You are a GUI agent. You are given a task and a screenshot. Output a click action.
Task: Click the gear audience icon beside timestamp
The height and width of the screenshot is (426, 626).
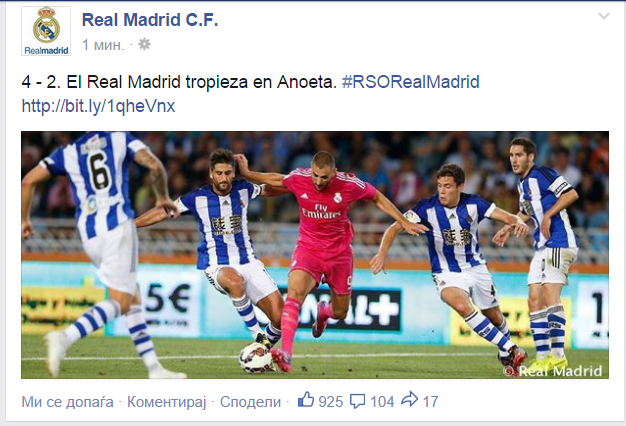tap(144, 44)
